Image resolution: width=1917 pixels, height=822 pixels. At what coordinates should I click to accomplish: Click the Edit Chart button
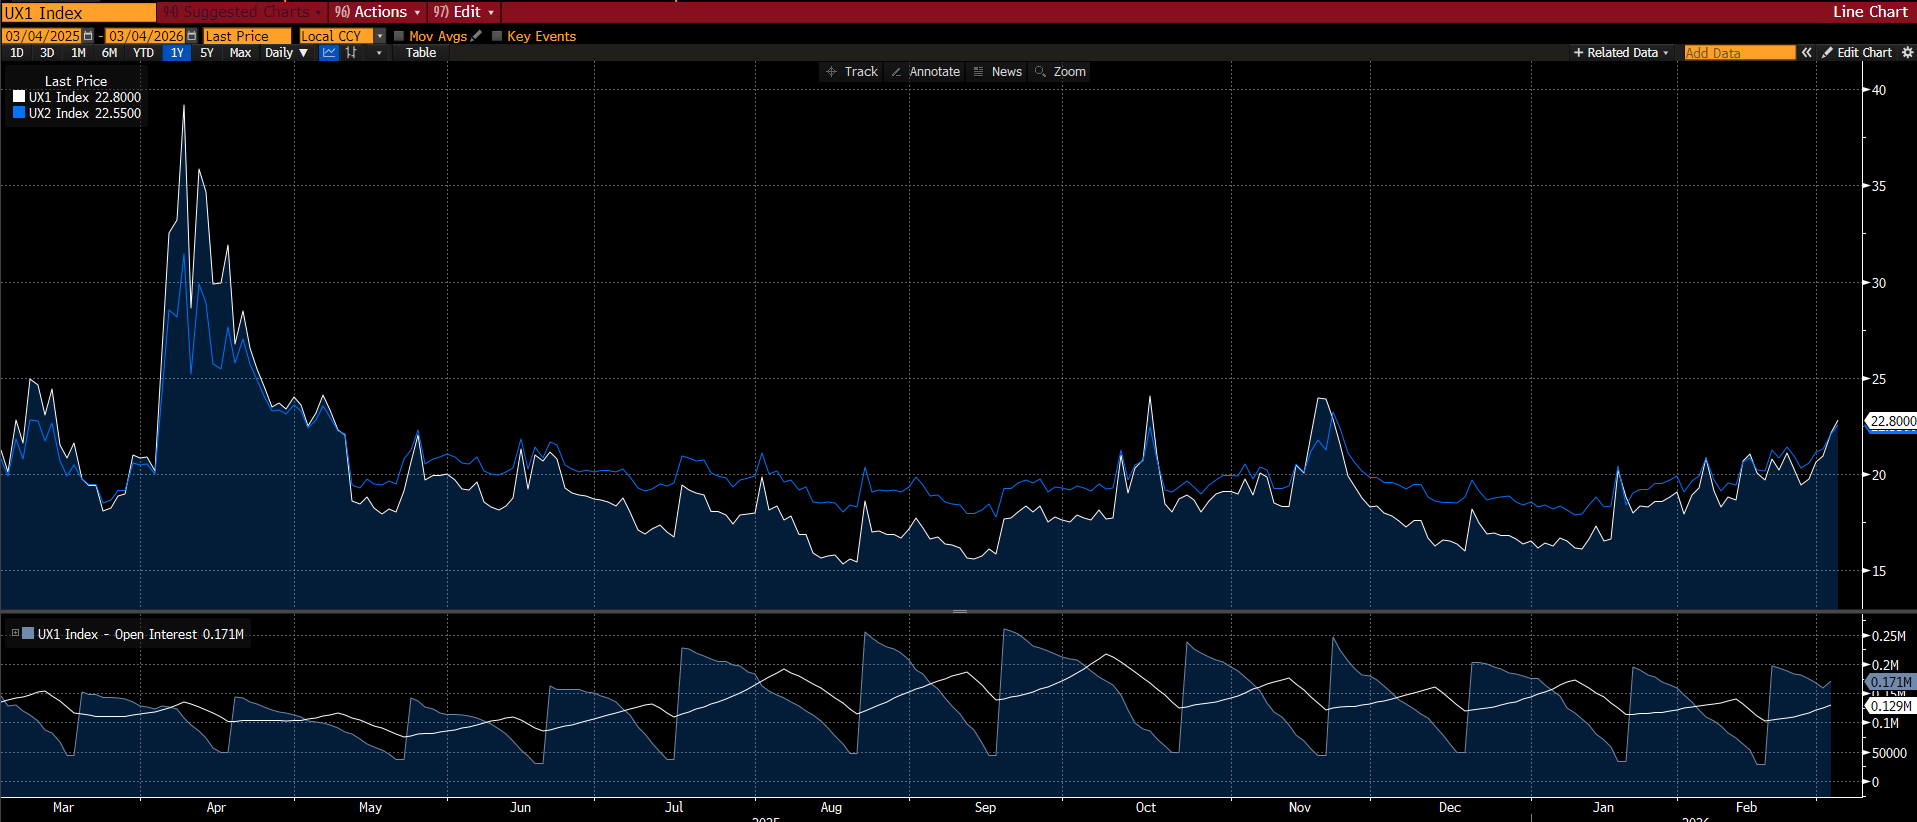(x=1857, y=53)
